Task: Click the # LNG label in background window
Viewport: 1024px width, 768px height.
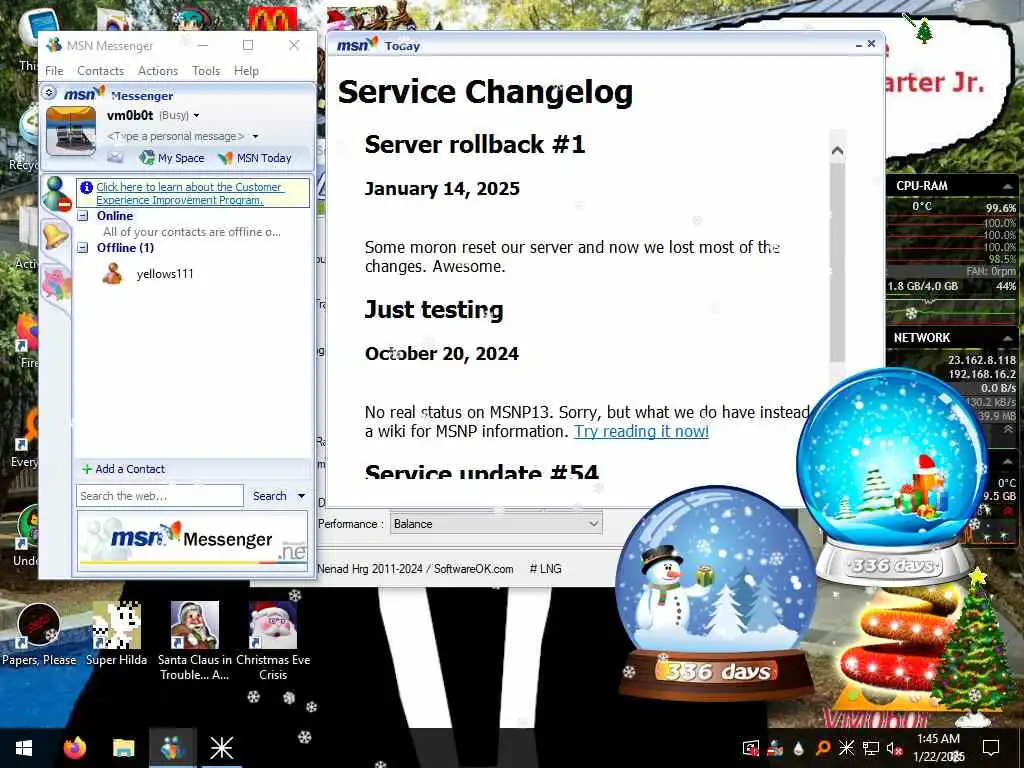Action: point(545,569)
